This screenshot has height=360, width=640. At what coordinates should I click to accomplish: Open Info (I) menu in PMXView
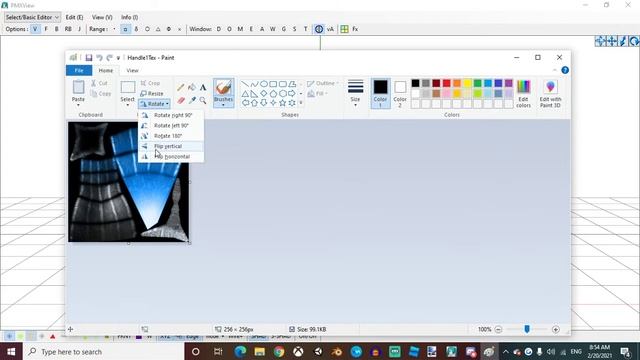(x=129, y=17)
